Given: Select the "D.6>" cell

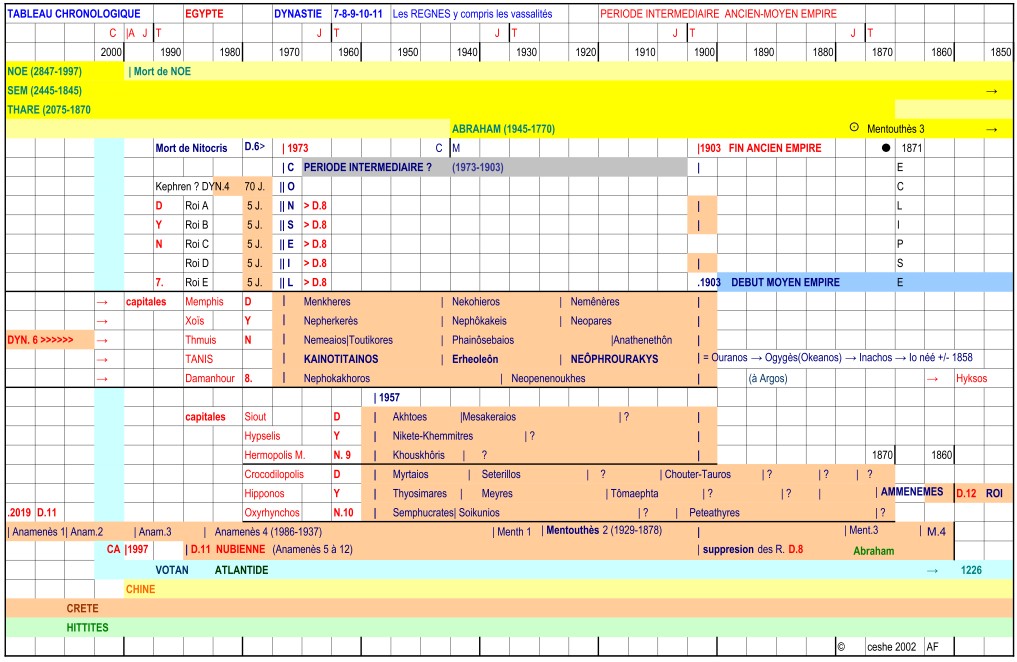Looking at the screenshot, I should pyautogui.click(x=255, y=147).
